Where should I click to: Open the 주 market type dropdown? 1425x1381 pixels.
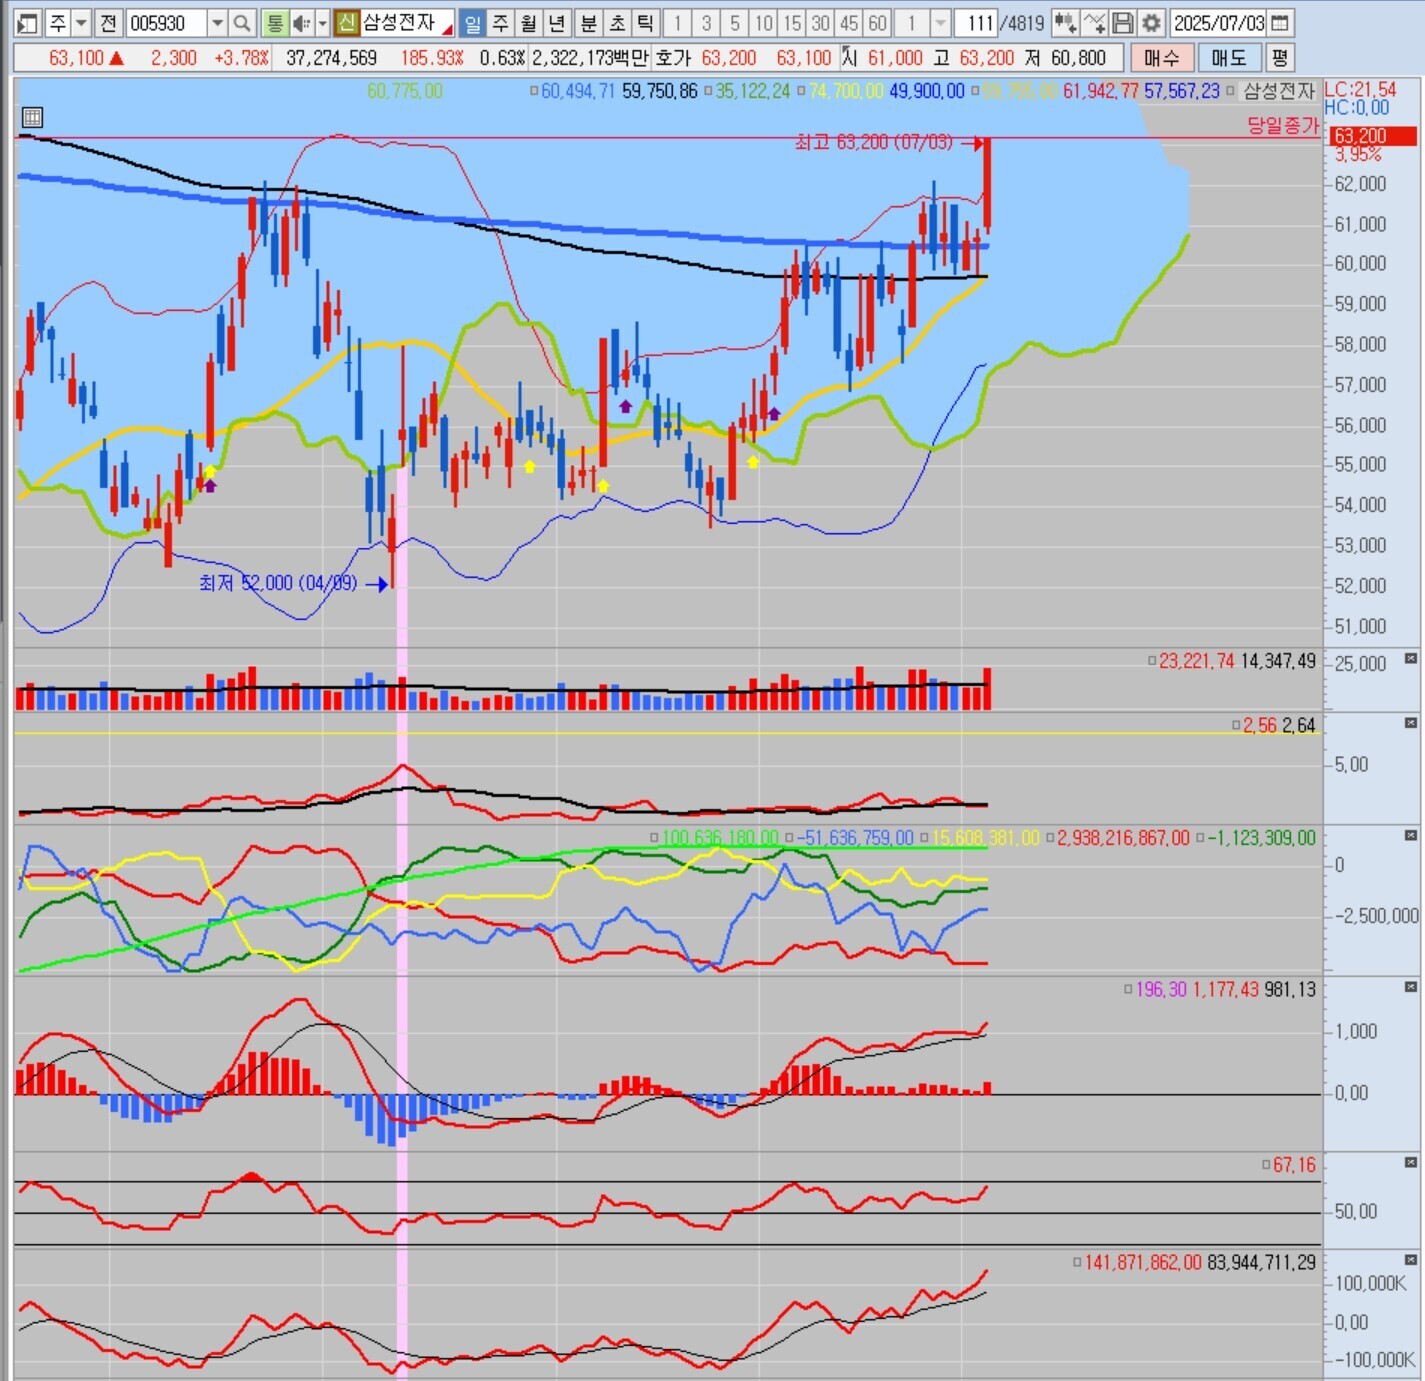[x=82, y=23]
